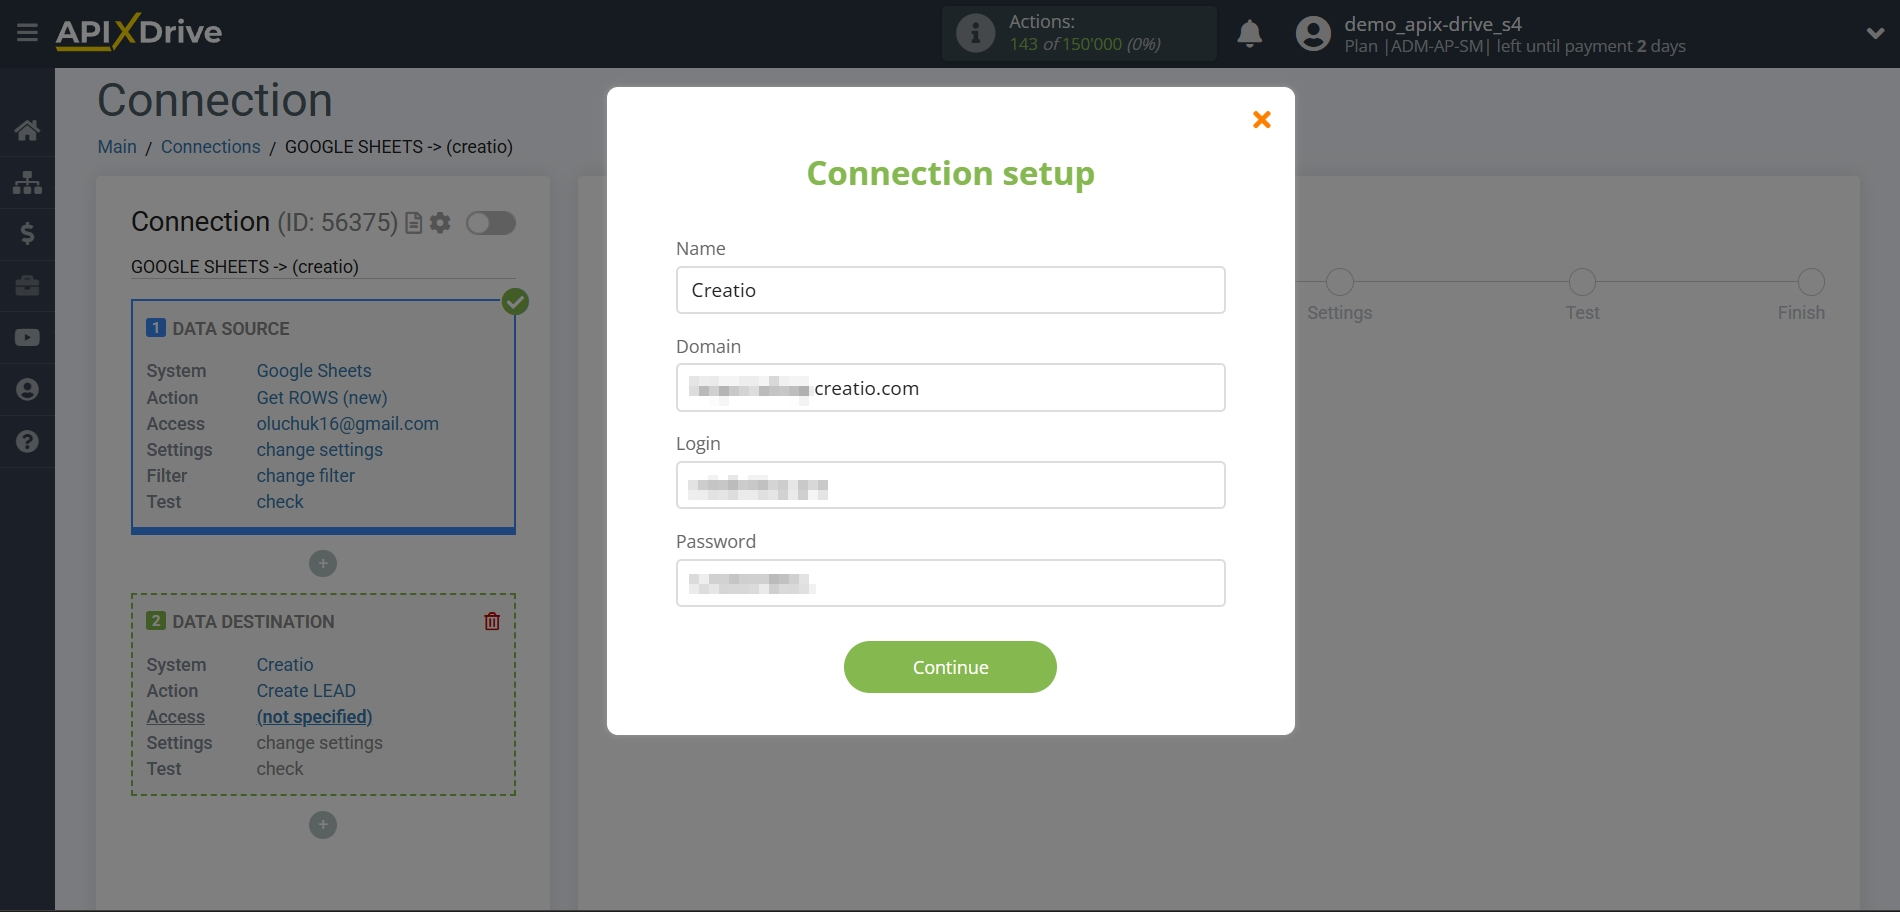The width and height of the screenshot is (1900, 912).
Task: Click the YouTube video icon in the sidebar
Action: click(27, 338)
